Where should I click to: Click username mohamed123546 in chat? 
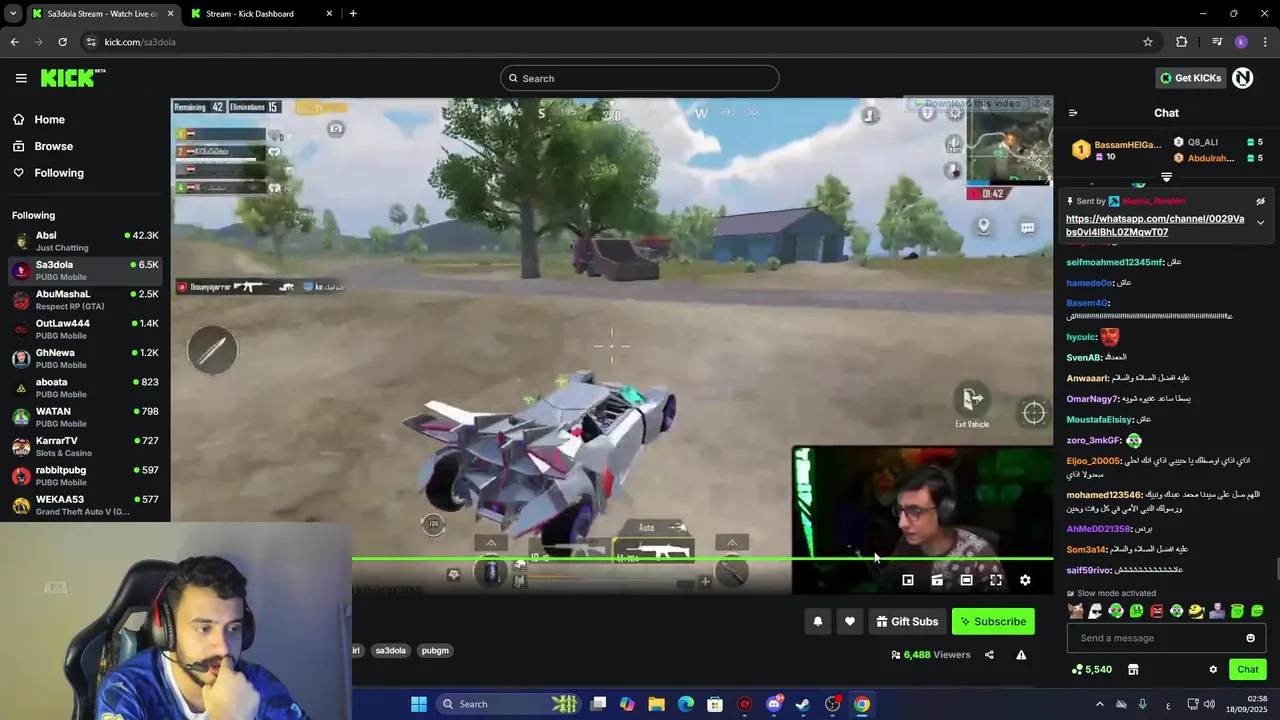click(x=1104, y=495)
